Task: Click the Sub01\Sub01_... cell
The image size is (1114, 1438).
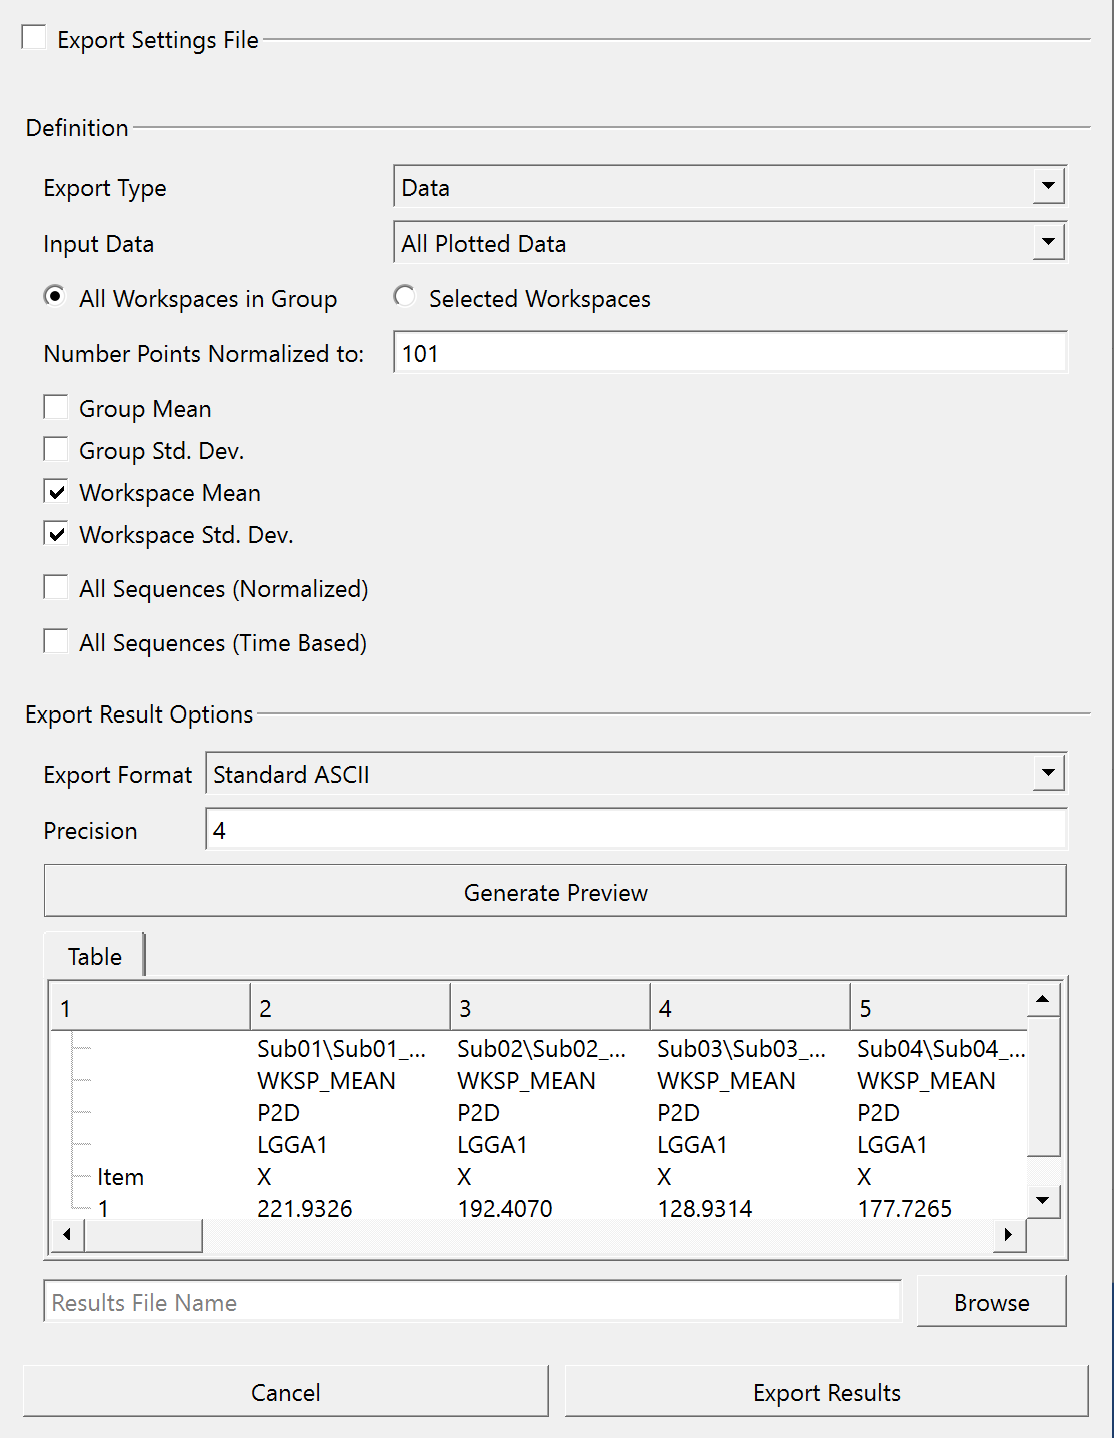Action: [x=342, y=1049]
